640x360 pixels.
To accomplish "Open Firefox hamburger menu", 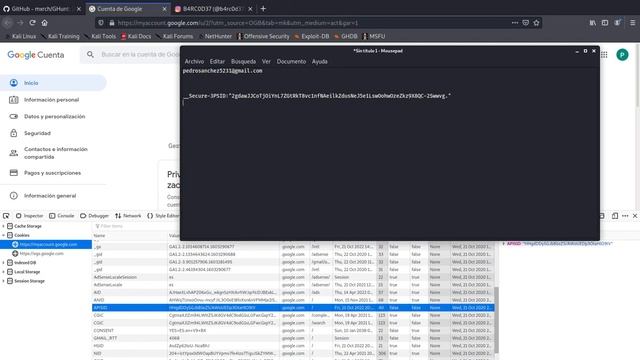I will (x=632, y=23).
